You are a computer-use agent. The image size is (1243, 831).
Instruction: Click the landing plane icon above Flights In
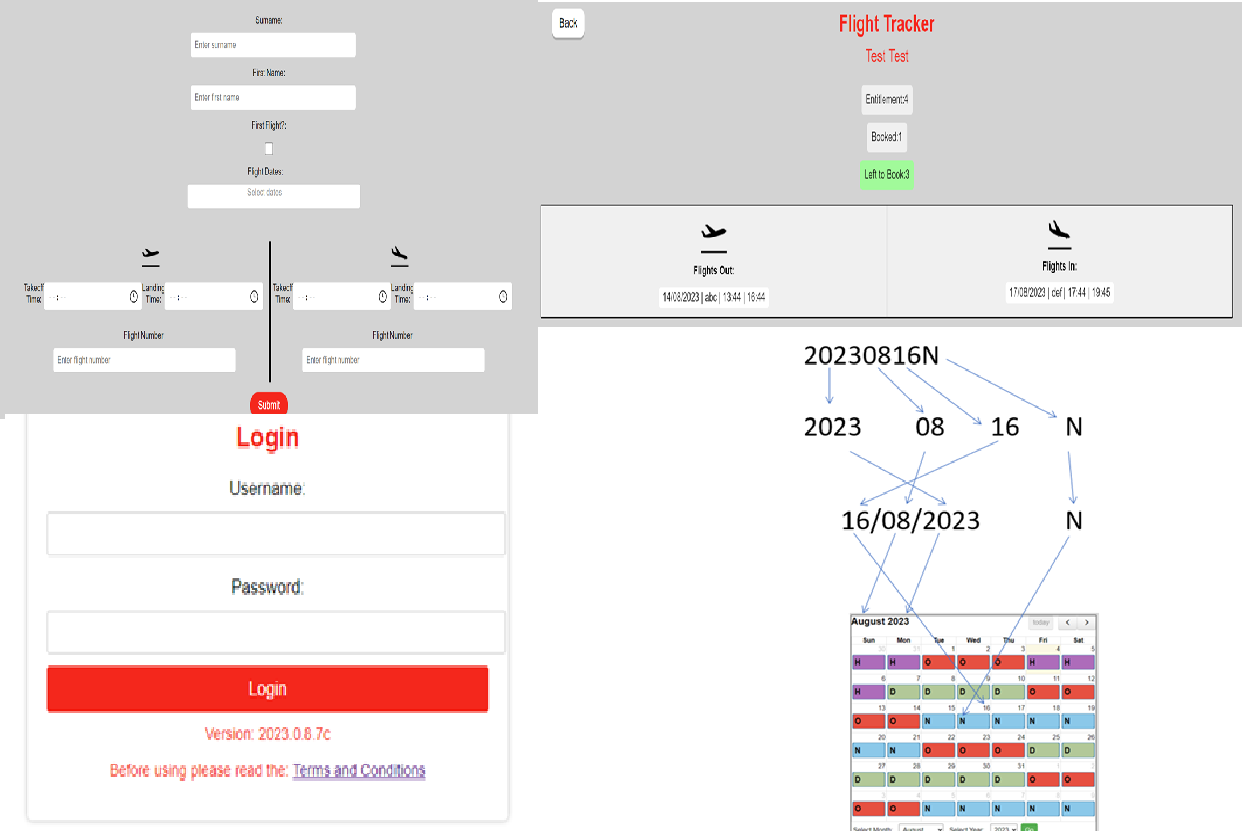tap(1058, 231)
